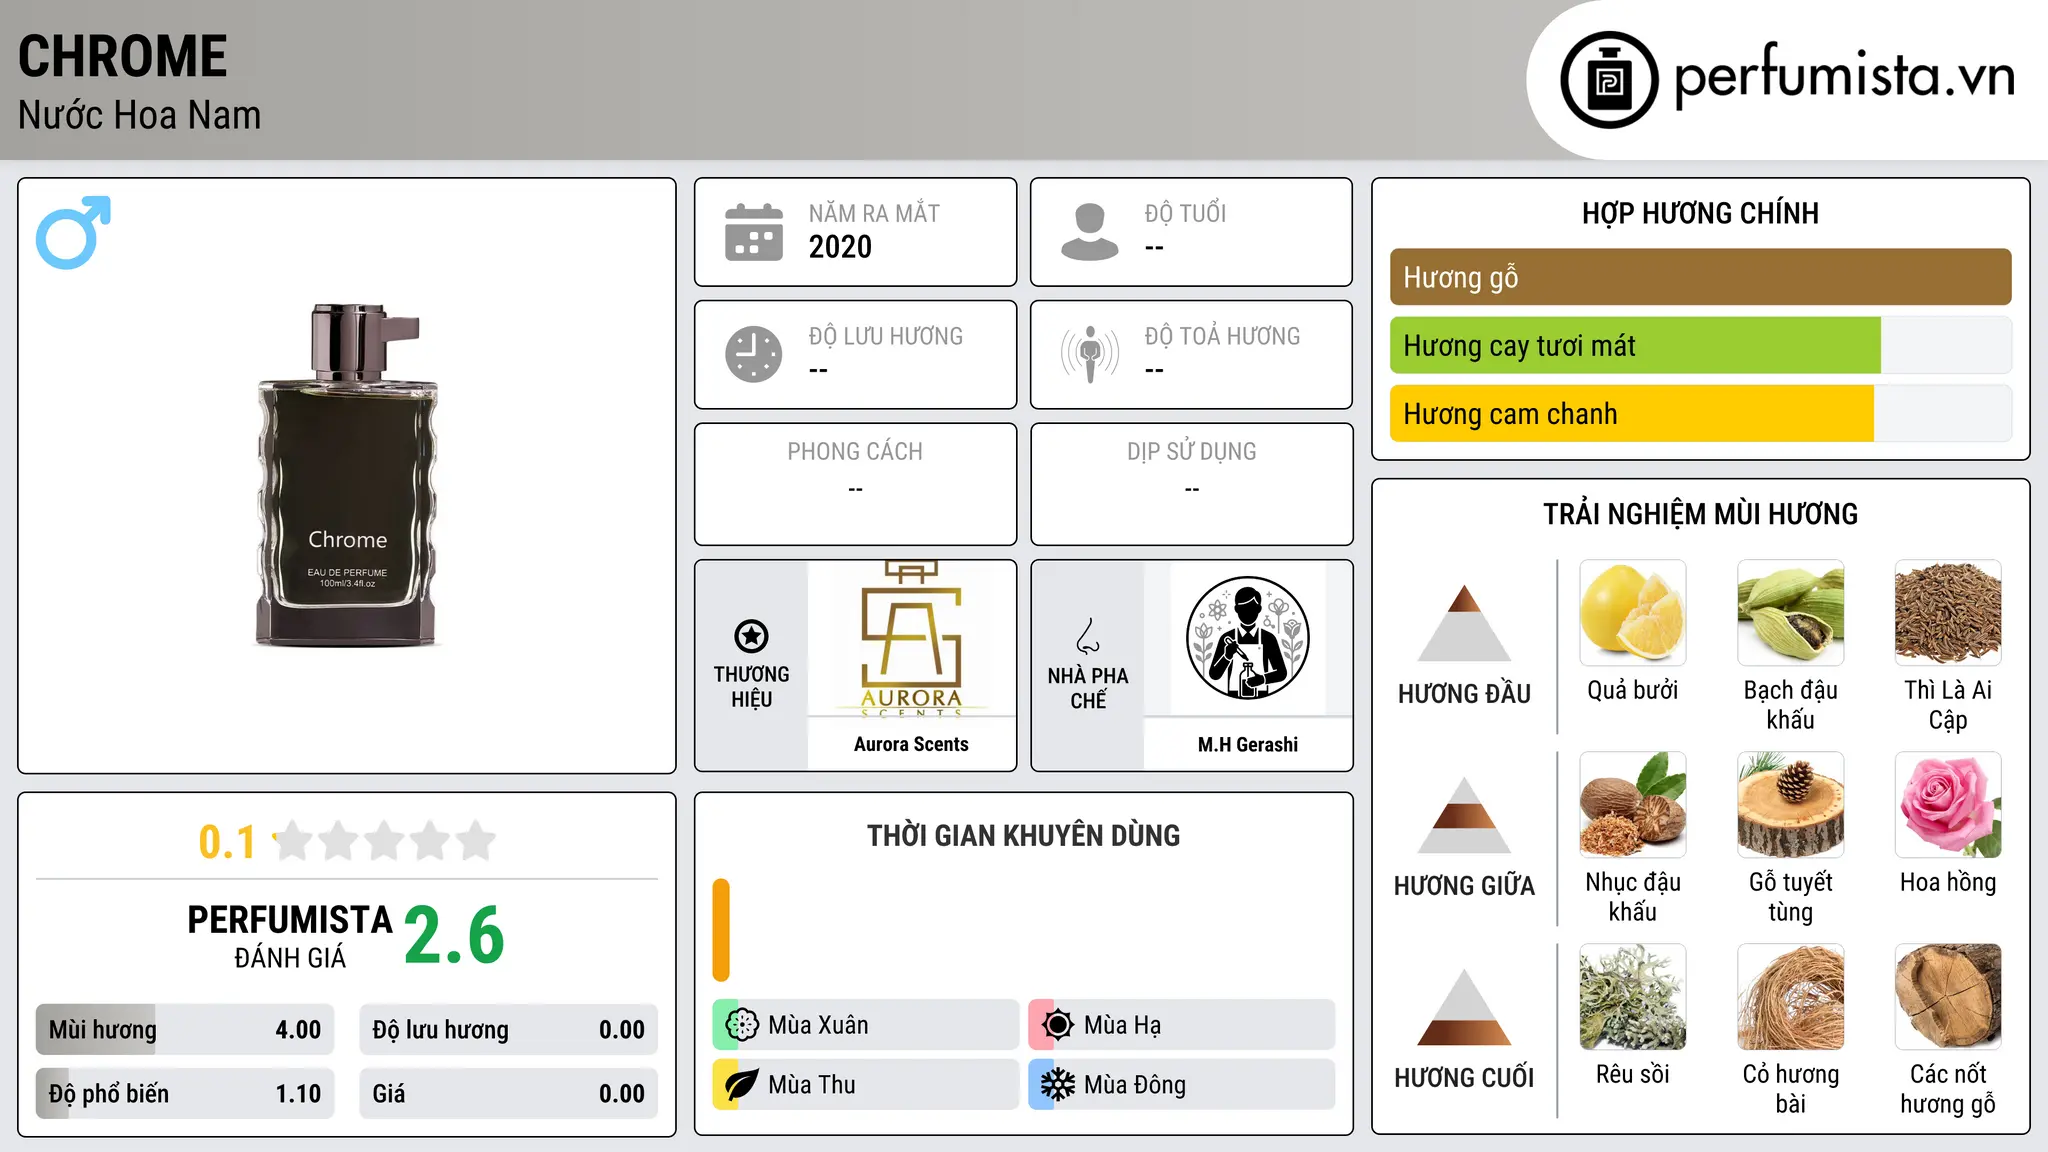
Task: Click the Hương gỗ accord bar
Action: pyautogui.click(x=1701, y=277)
